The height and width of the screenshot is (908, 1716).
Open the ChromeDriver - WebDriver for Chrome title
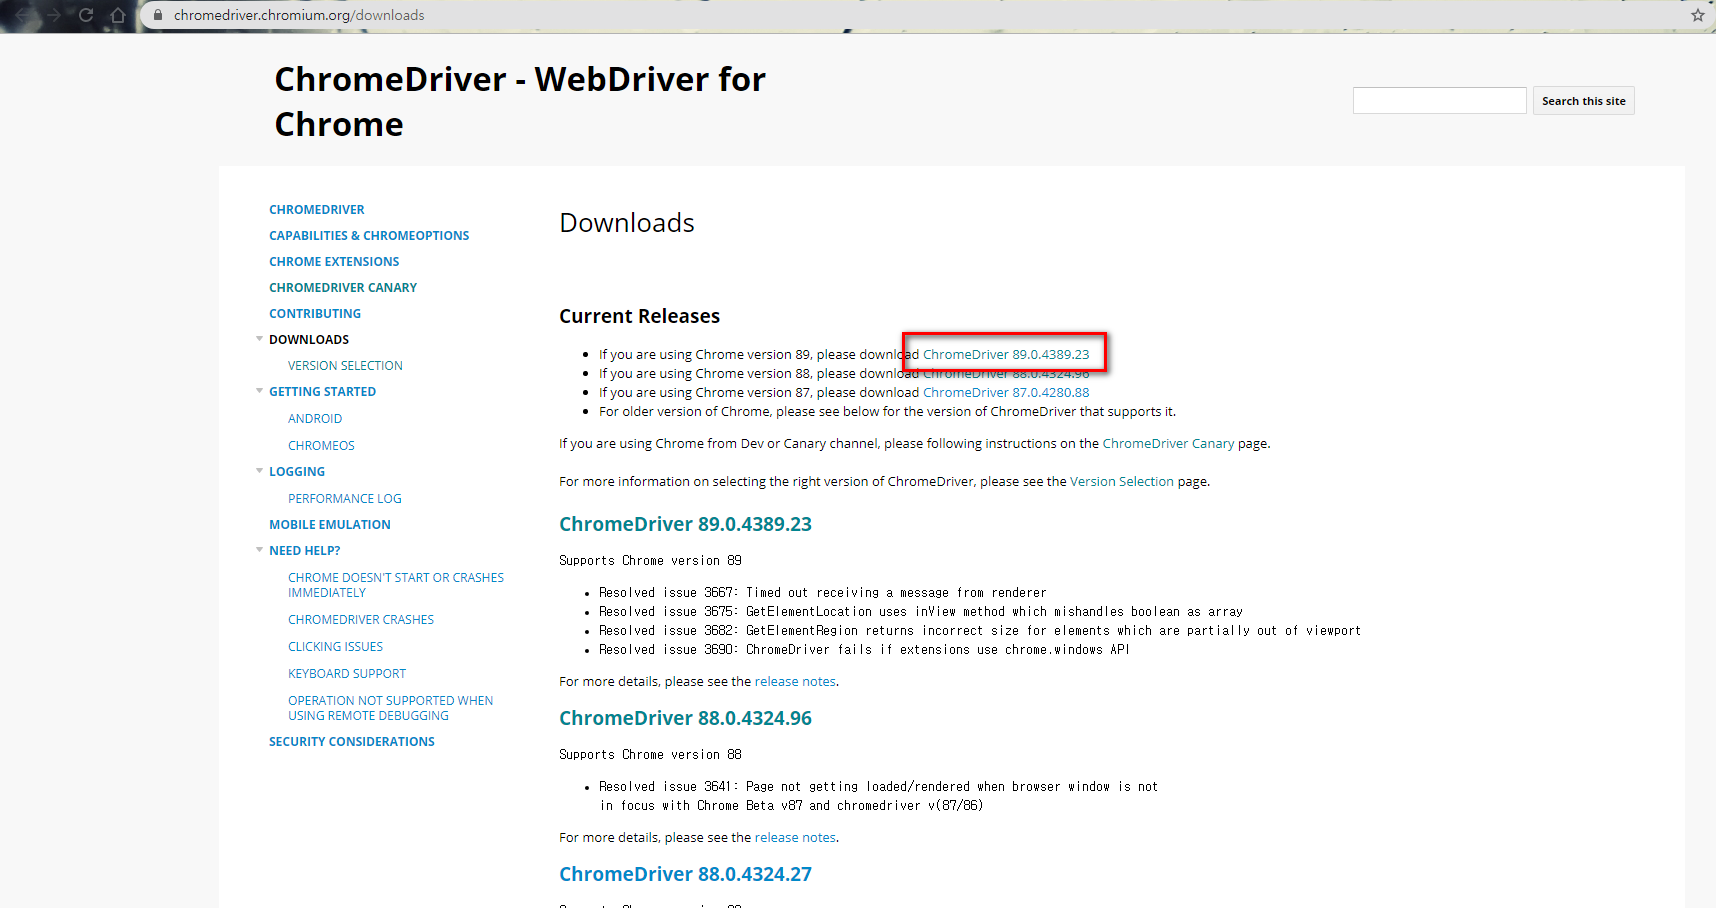click(x=520, y=101)
